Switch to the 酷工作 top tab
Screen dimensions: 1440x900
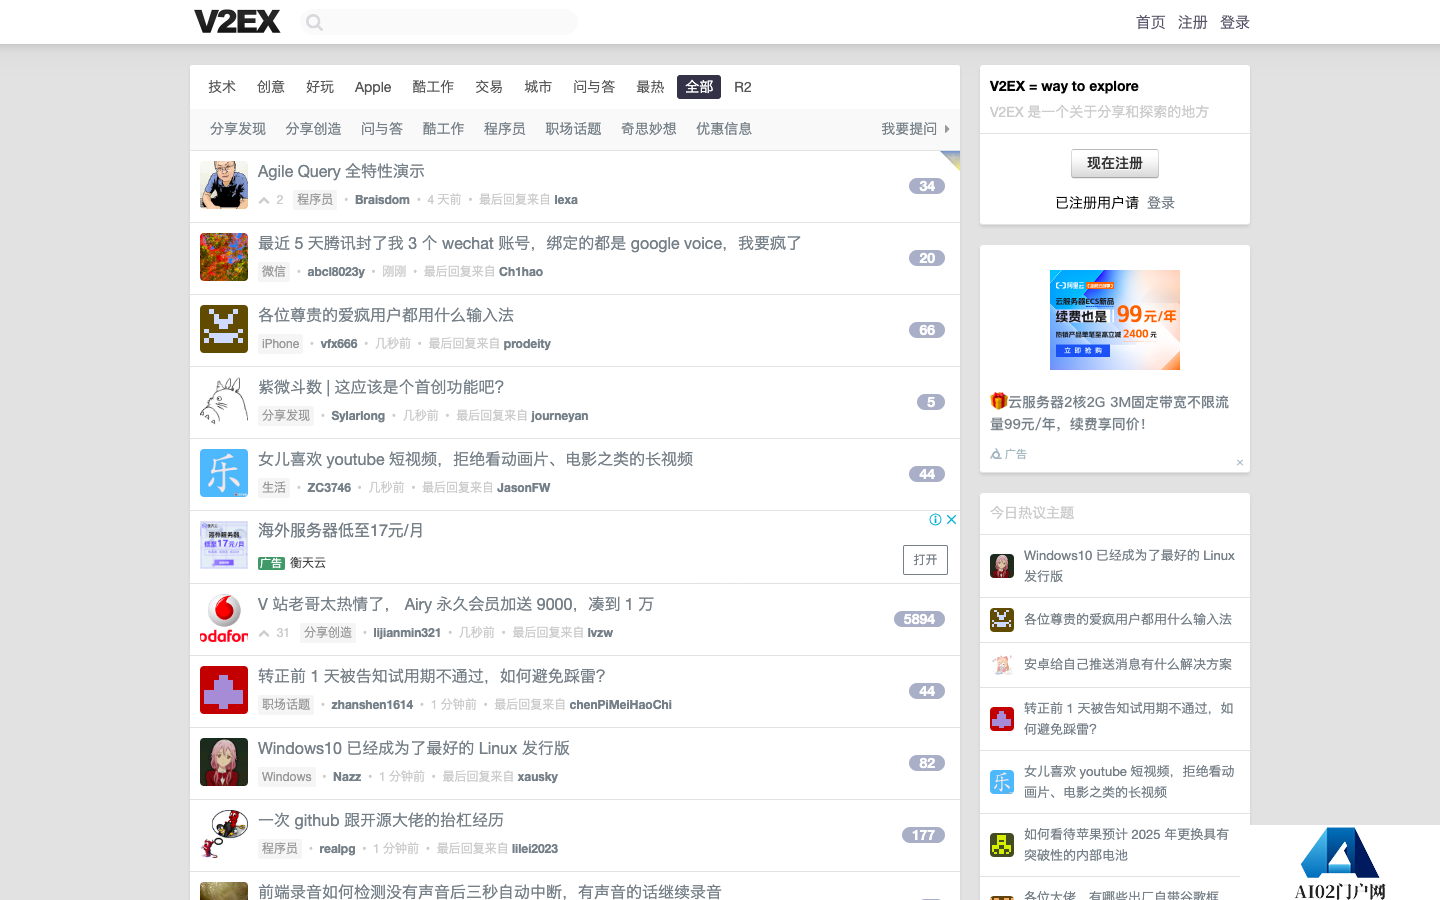pyautogui.click(x=433, y=87)
